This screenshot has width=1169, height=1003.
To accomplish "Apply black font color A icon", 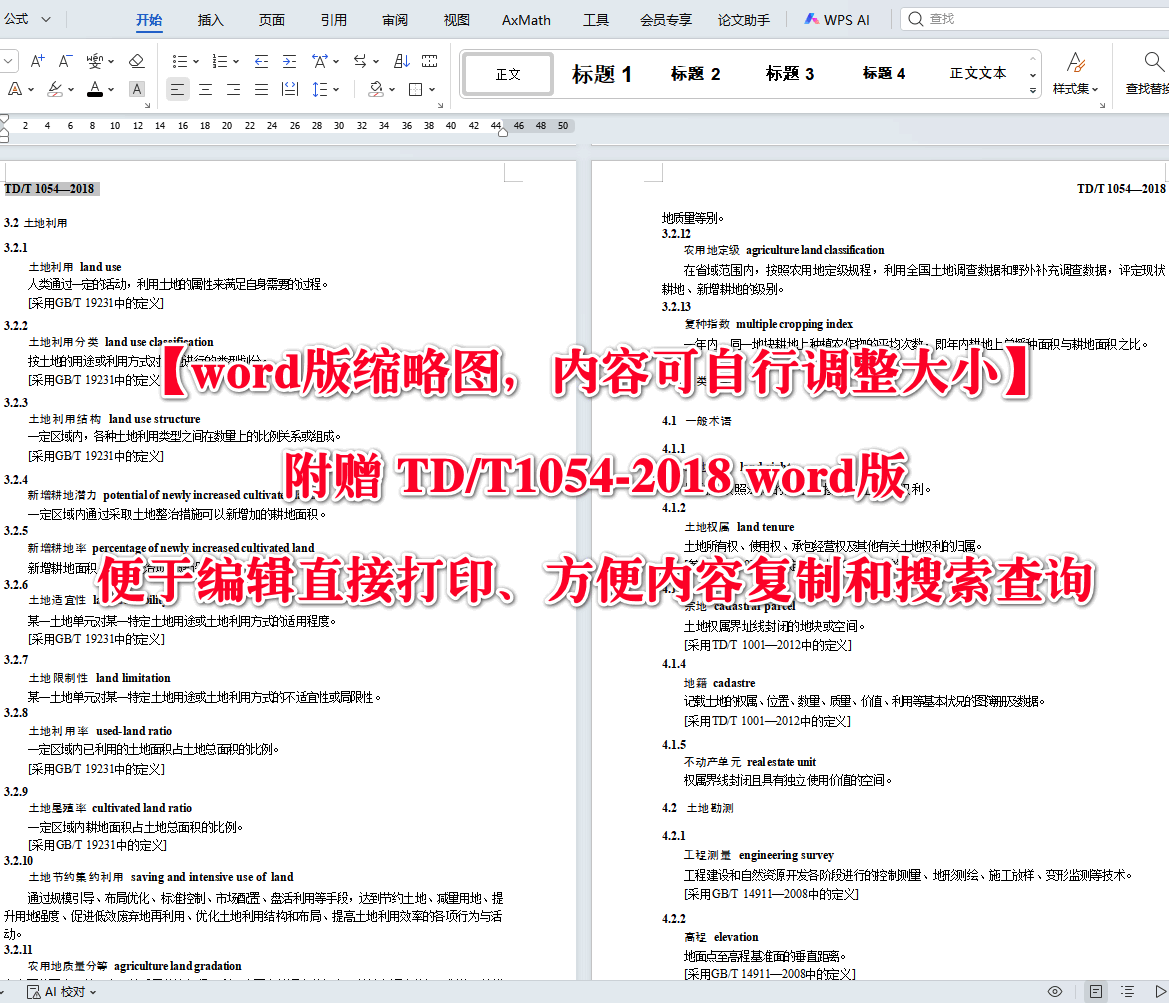I will coord(95,89).
